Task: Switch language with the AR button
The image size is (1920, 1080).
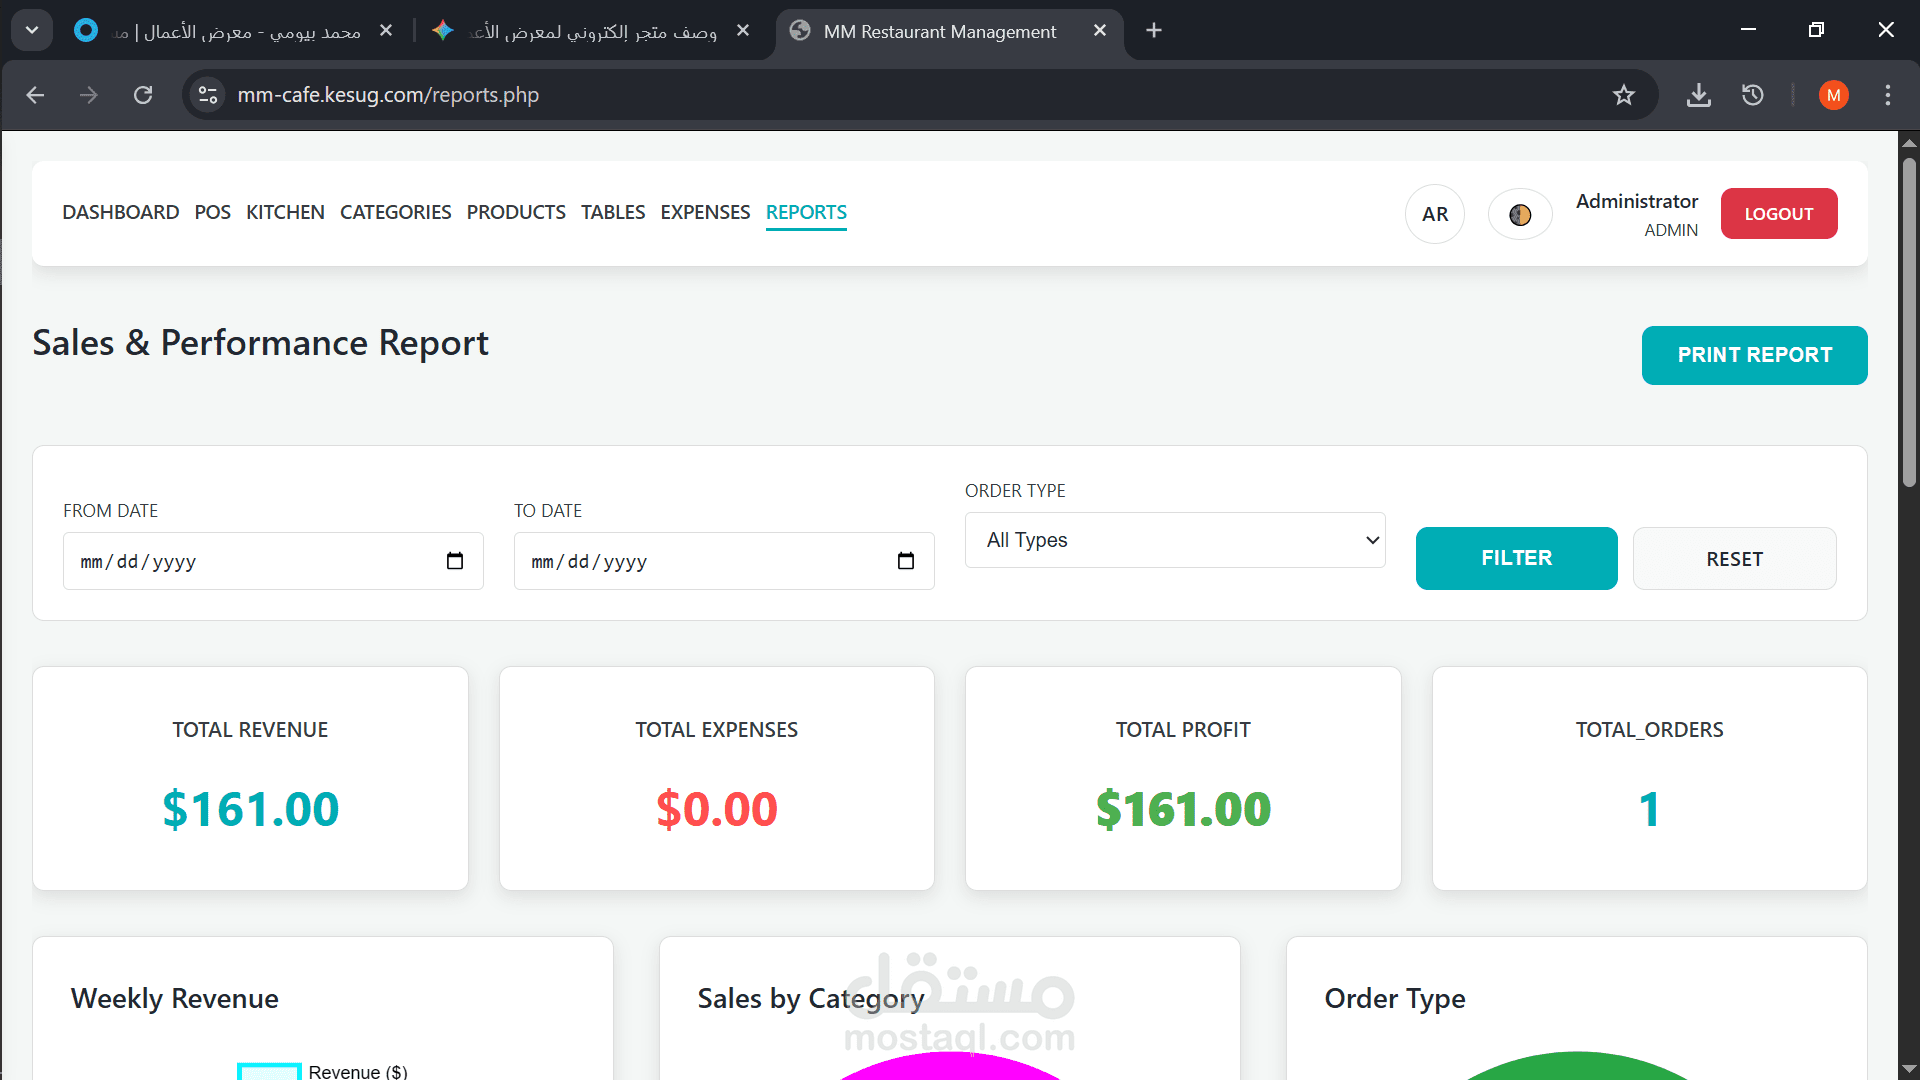Action: [x=1435, y=214]
